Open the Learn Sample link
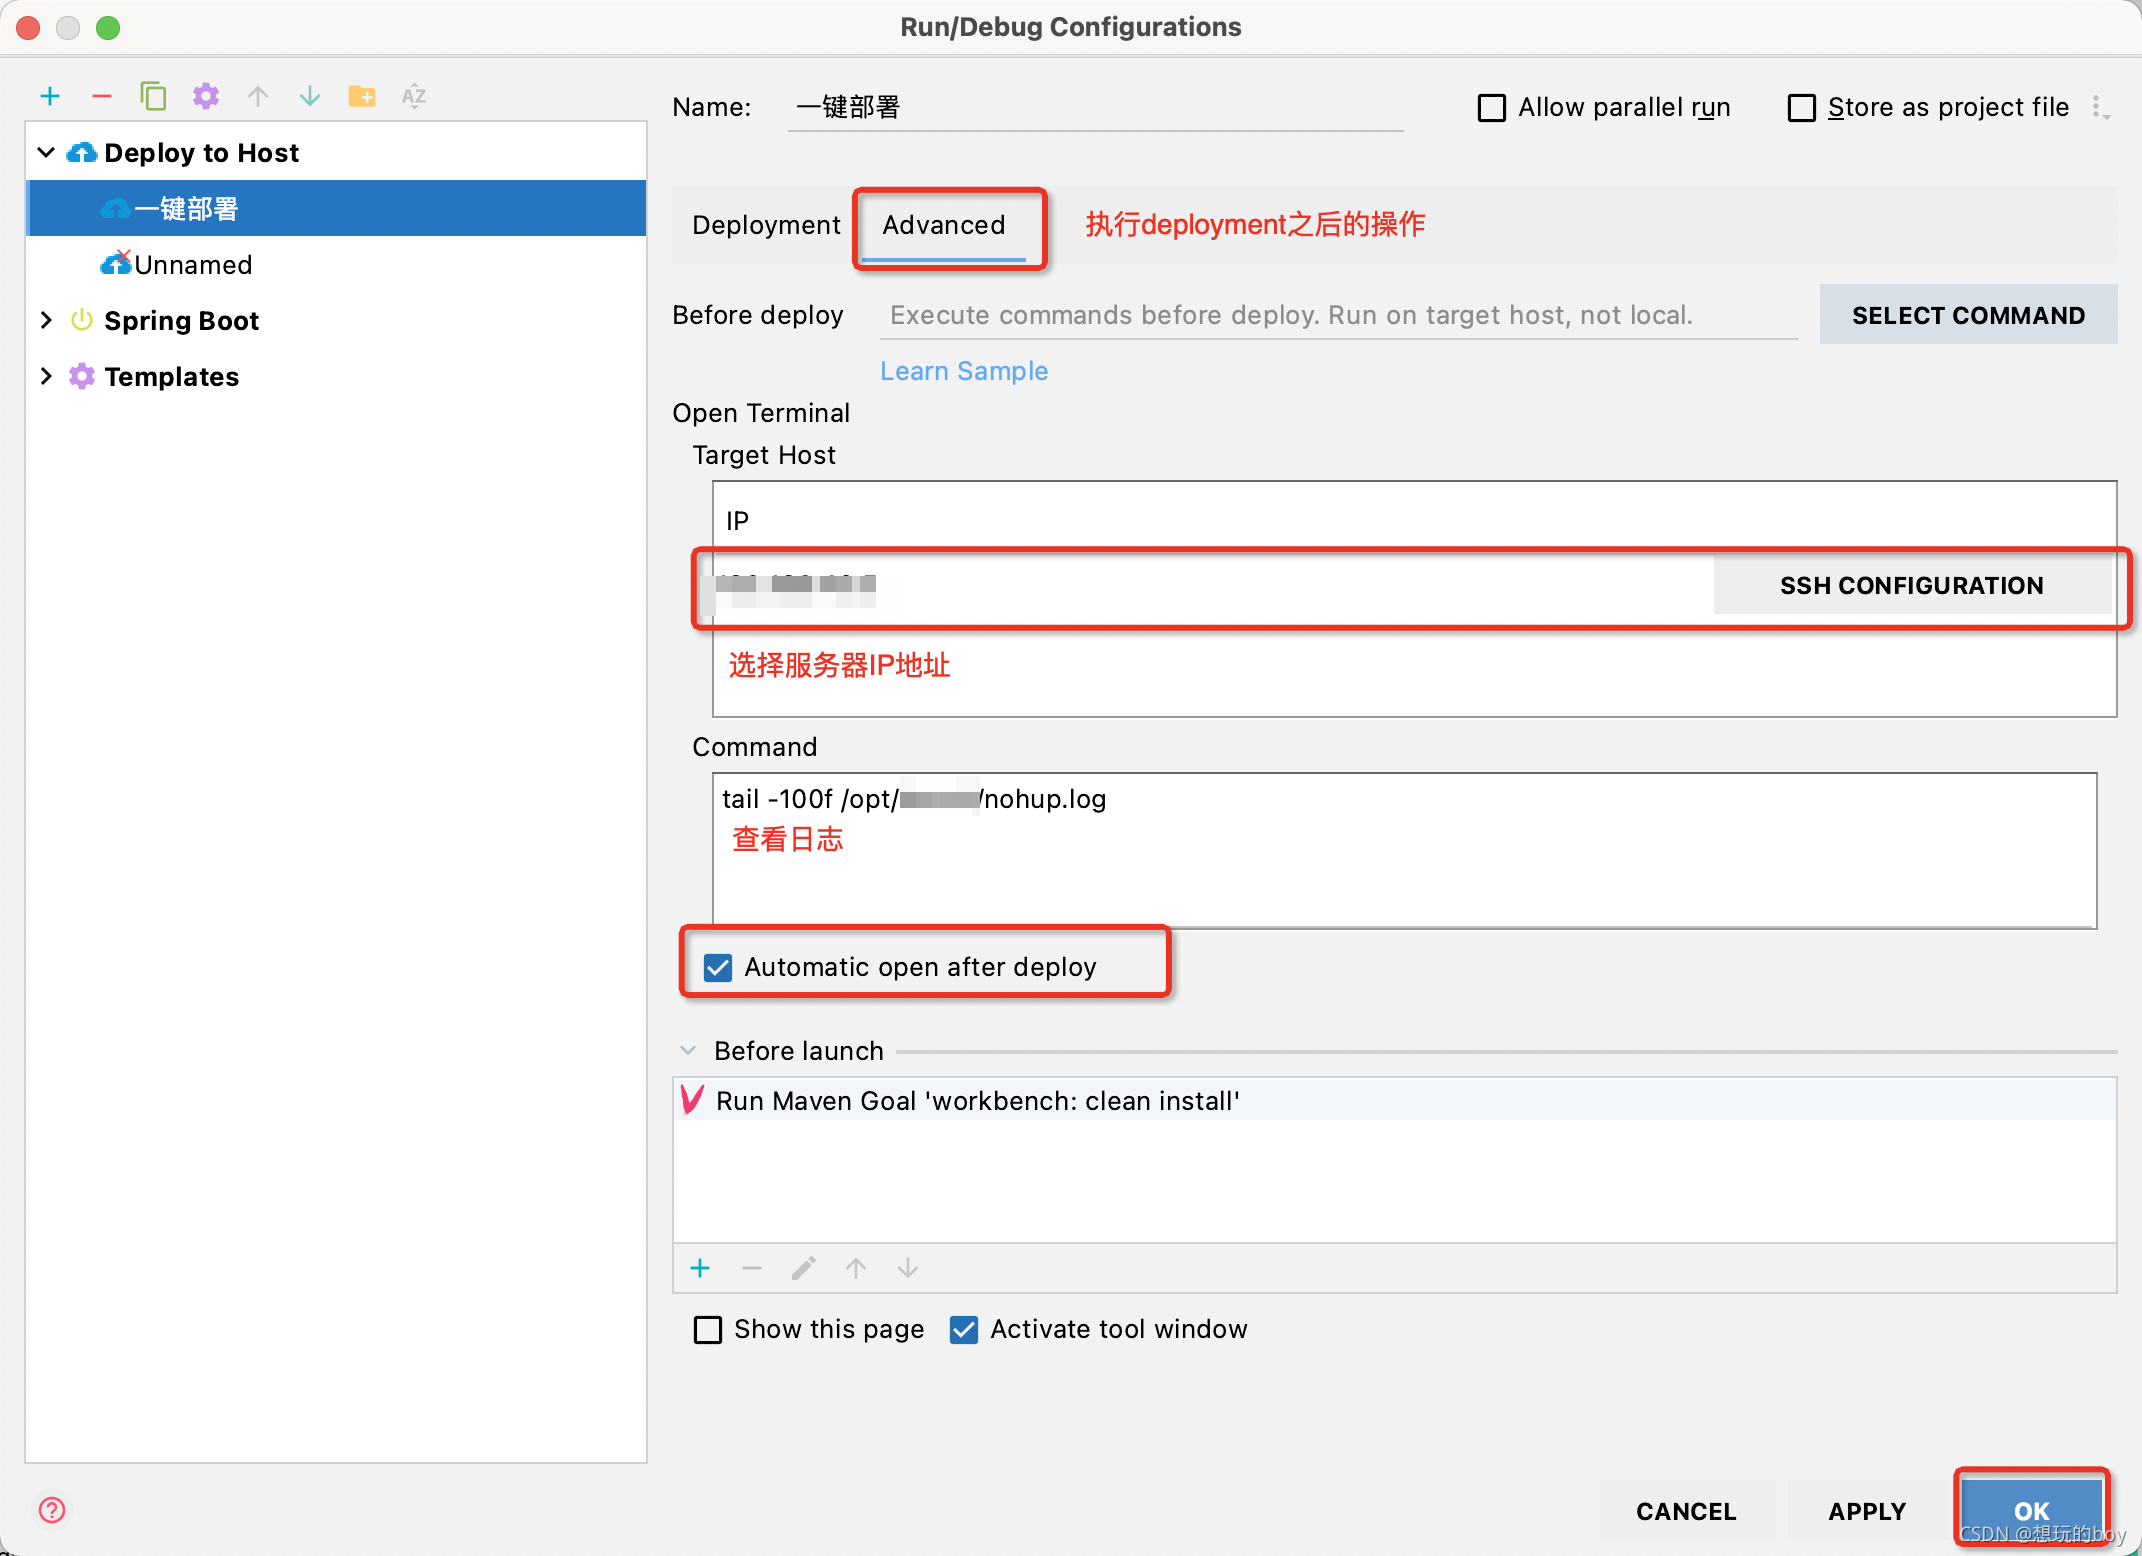Image resolution: width=2142 pixels, height=1556 pixels. tap(964, 371)
